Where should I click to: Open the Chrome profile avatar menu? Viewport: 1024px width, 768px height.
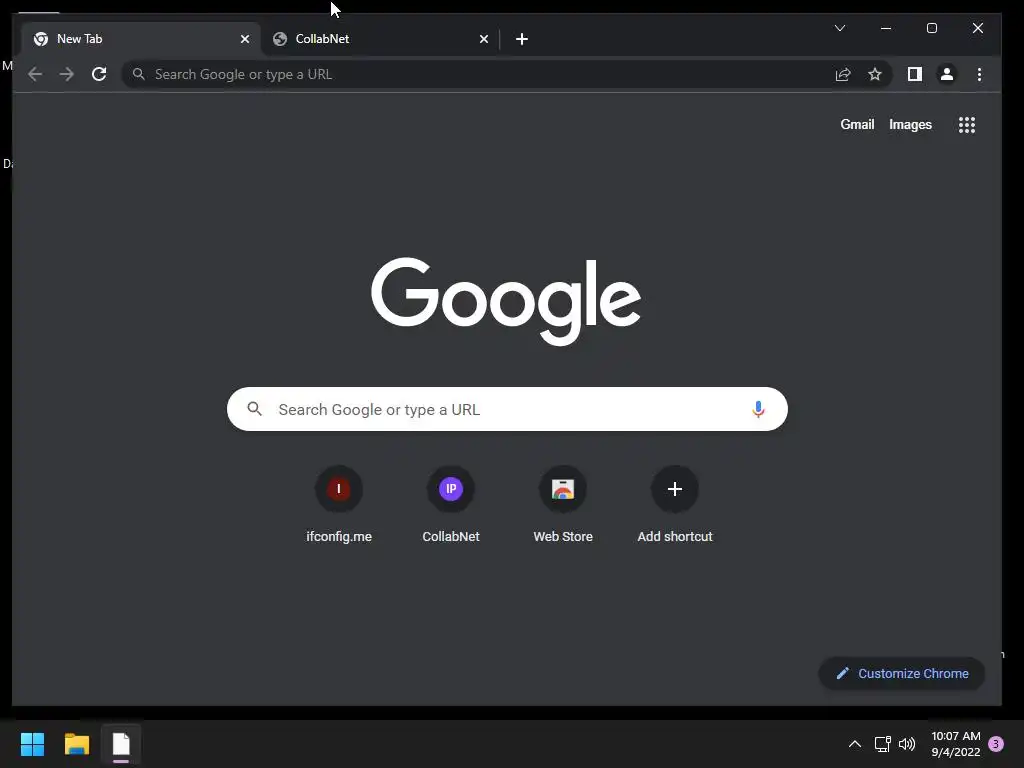tap(947, 74)
